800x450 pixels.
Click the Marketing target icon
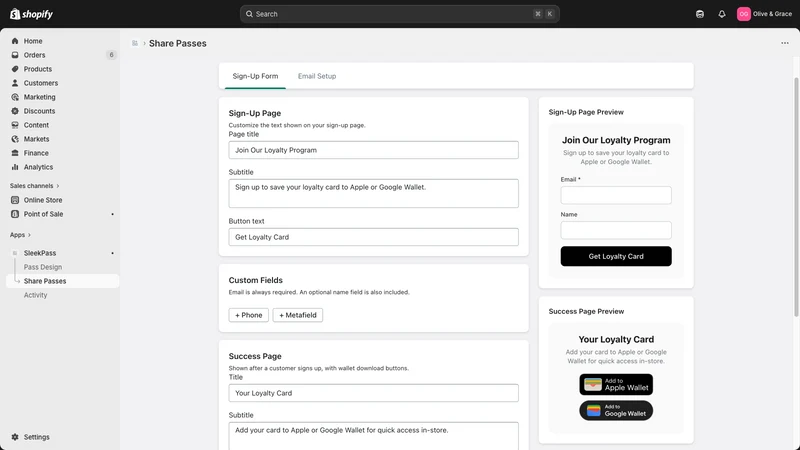point(15,97)
